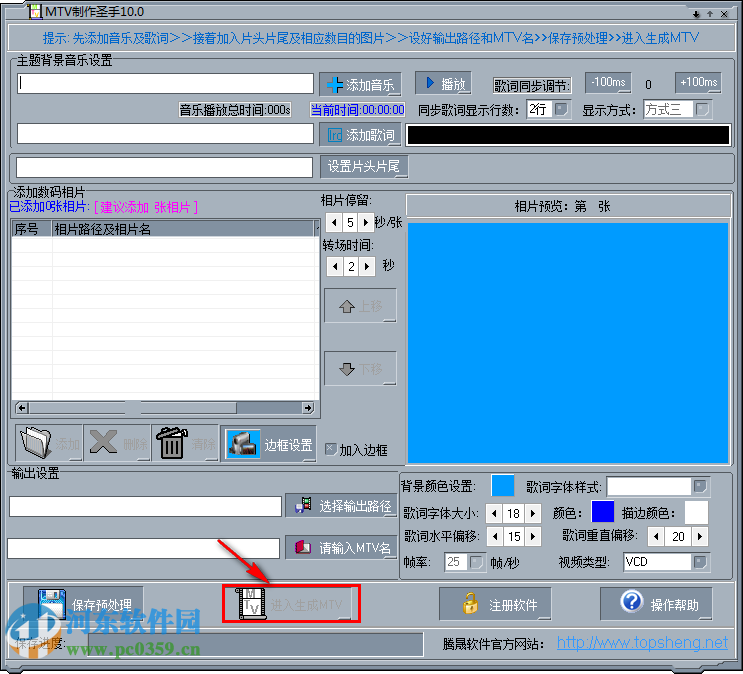Open the 歌词字体样式 dropdown
The image size is (743, 674).
pyautogui.click(x=700, y=486)
